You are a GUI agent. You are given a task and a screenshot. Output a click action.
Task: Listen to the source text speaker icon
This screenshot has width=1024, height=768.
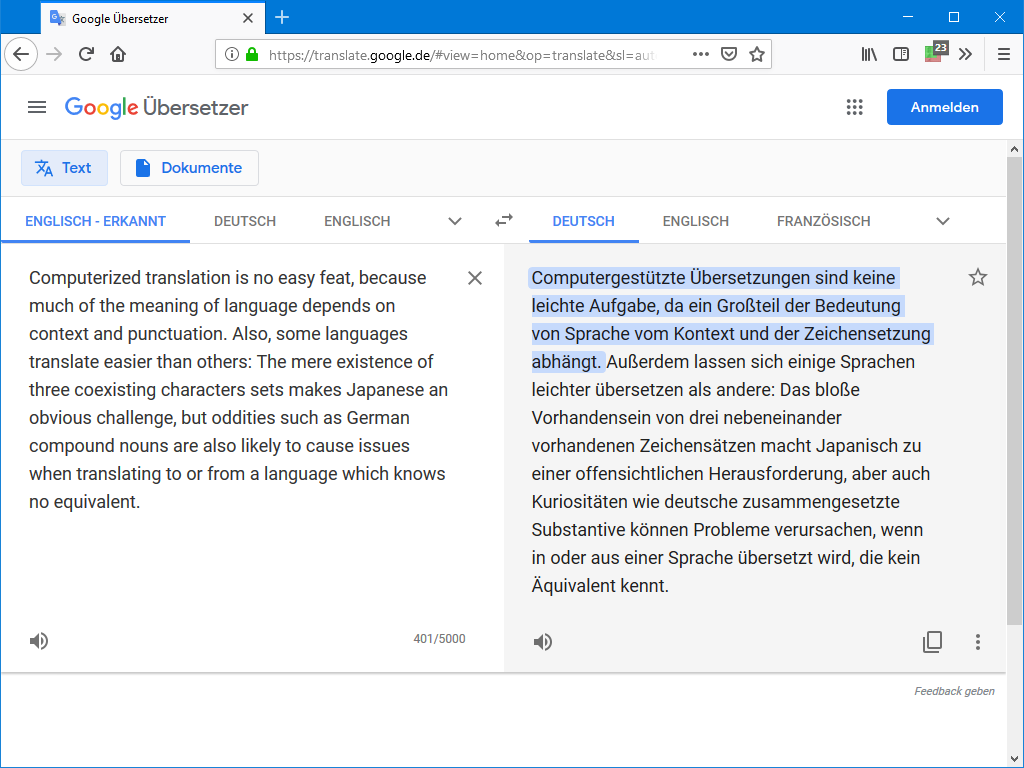(39, 641)
